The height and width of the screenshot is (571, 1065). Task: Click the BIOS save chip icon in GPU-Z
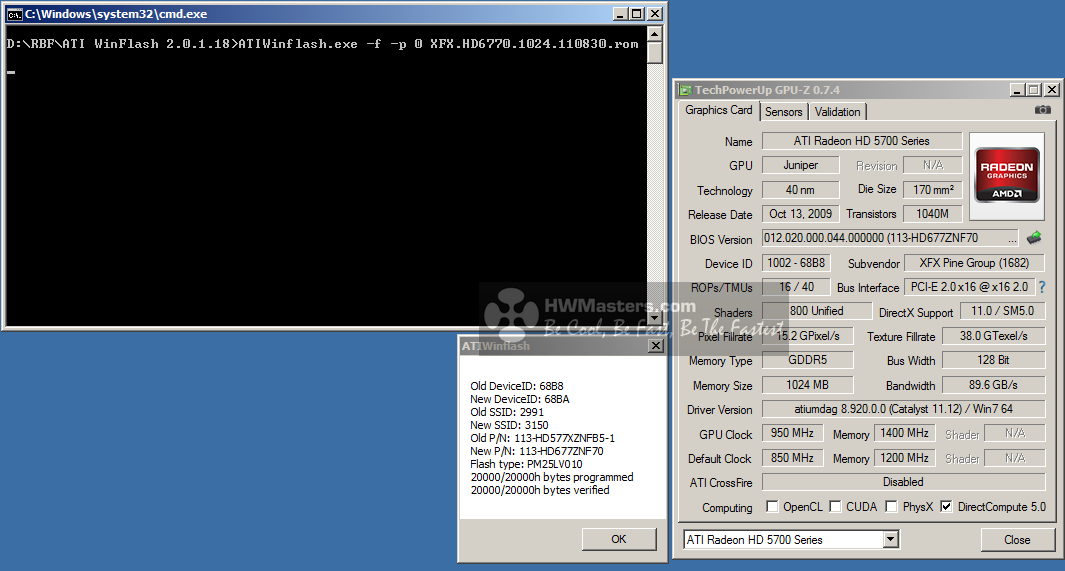click(1034, 238)
